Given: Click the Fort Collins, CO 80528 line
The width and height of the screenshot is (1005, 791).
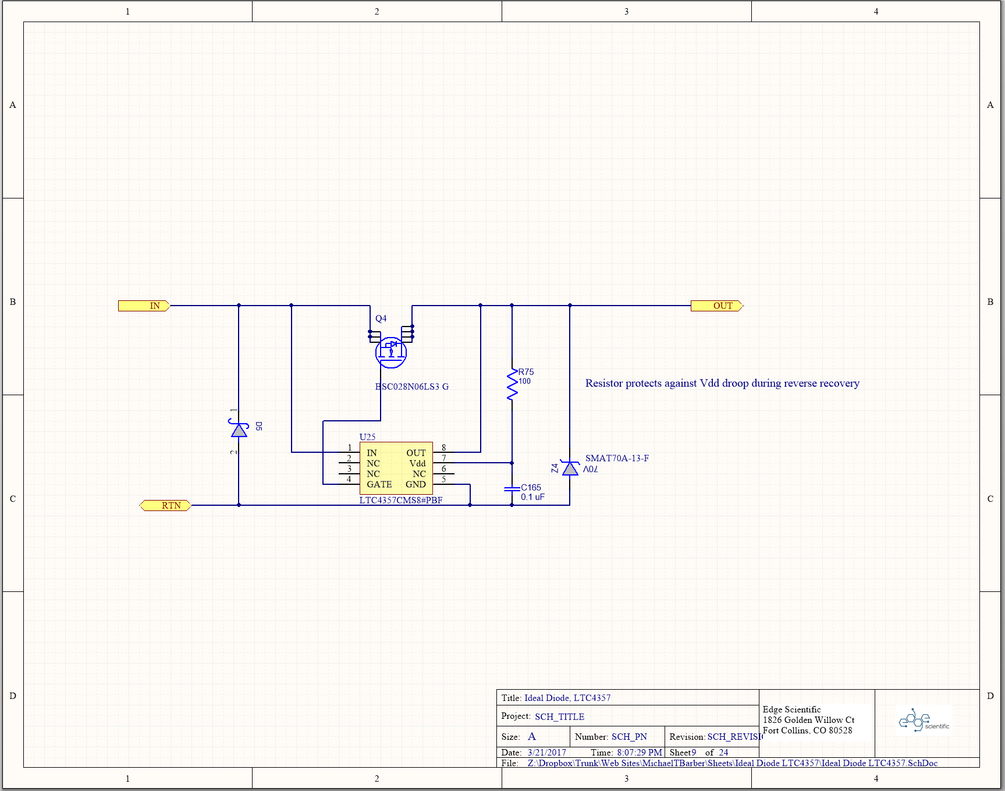Looking at the screenshot, I should click(x=808, y=730).
